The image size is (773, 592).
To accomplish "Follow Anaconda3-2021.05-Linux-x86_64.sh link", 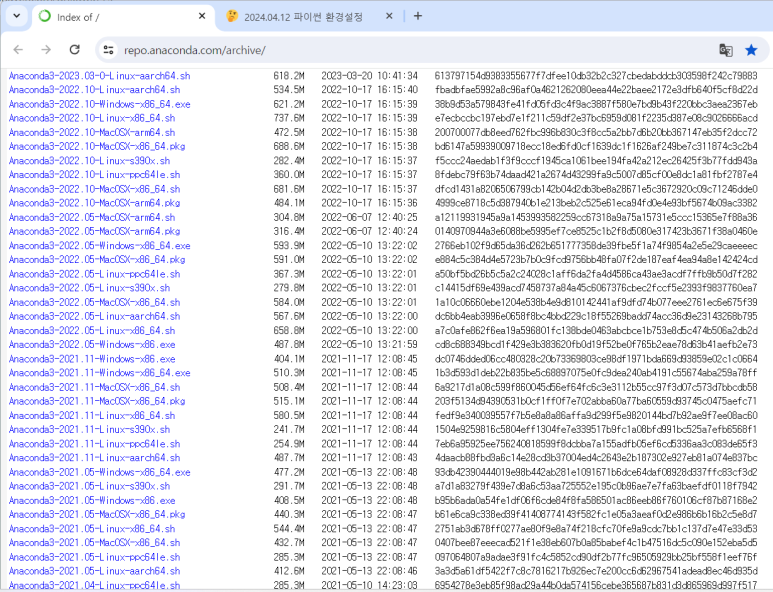I will click(92, 529).
